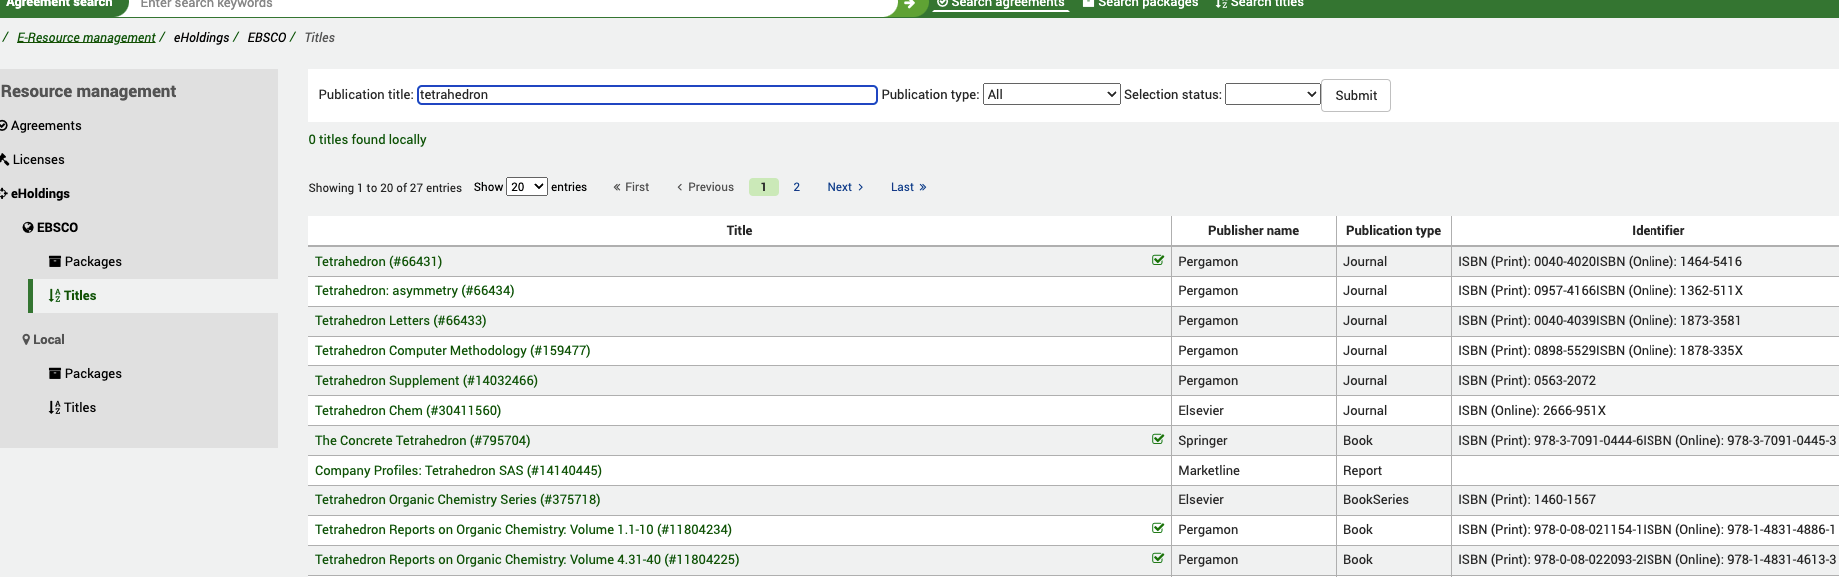
Task: Open the Publication type dropdown
Action: click(x=1050, y=95)
